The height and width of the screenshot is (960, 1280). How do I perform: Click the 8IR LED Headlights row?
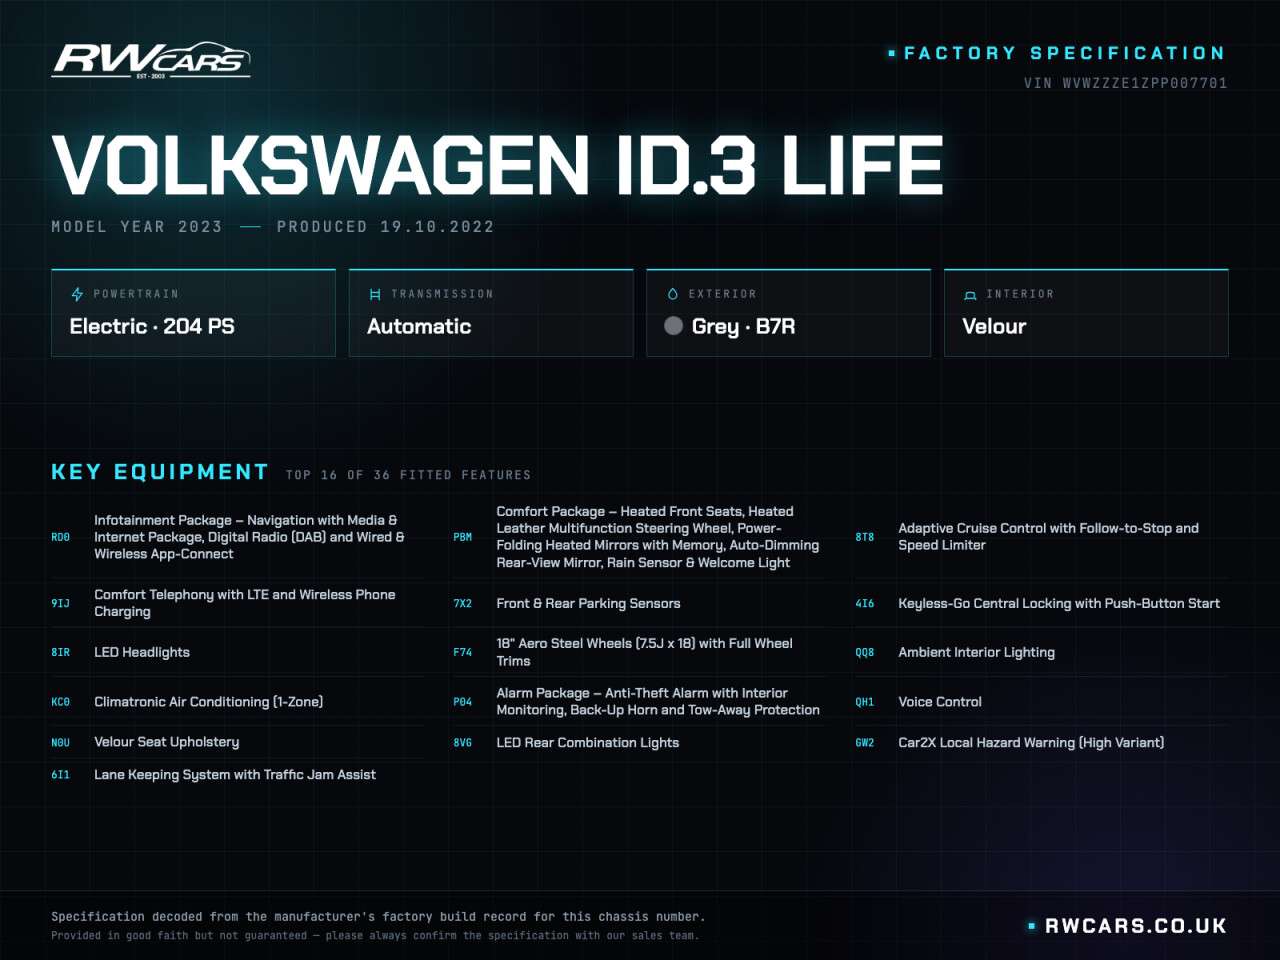coord(237,652)
